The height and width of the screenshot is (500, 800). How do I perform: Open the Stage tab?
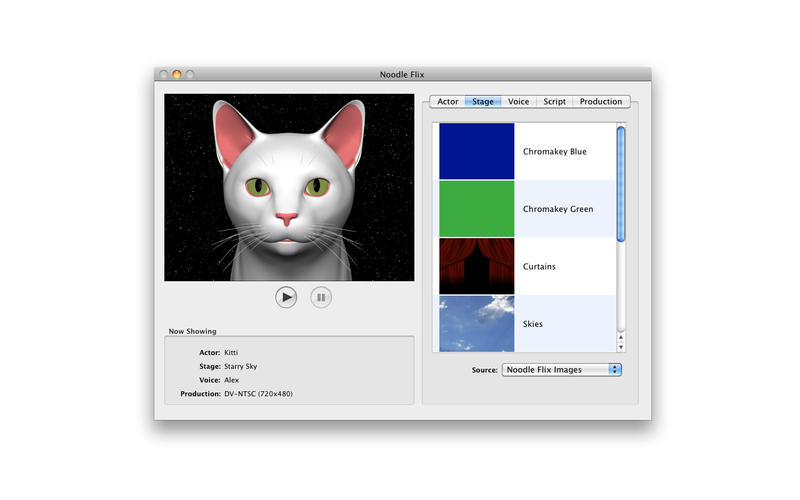coord(483,102)
